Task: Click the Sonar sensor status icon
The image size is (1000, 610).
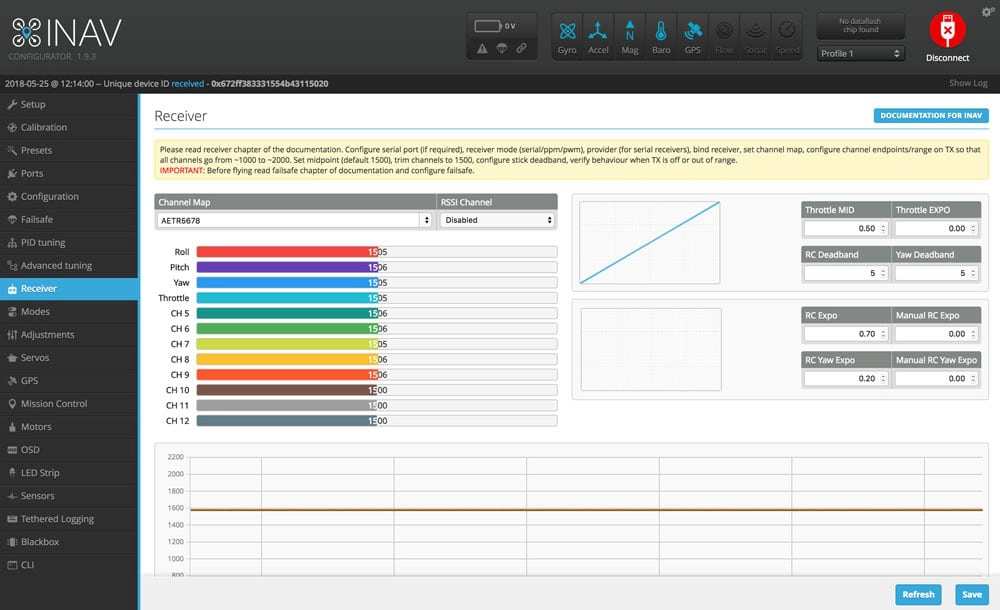Action: 755,37
